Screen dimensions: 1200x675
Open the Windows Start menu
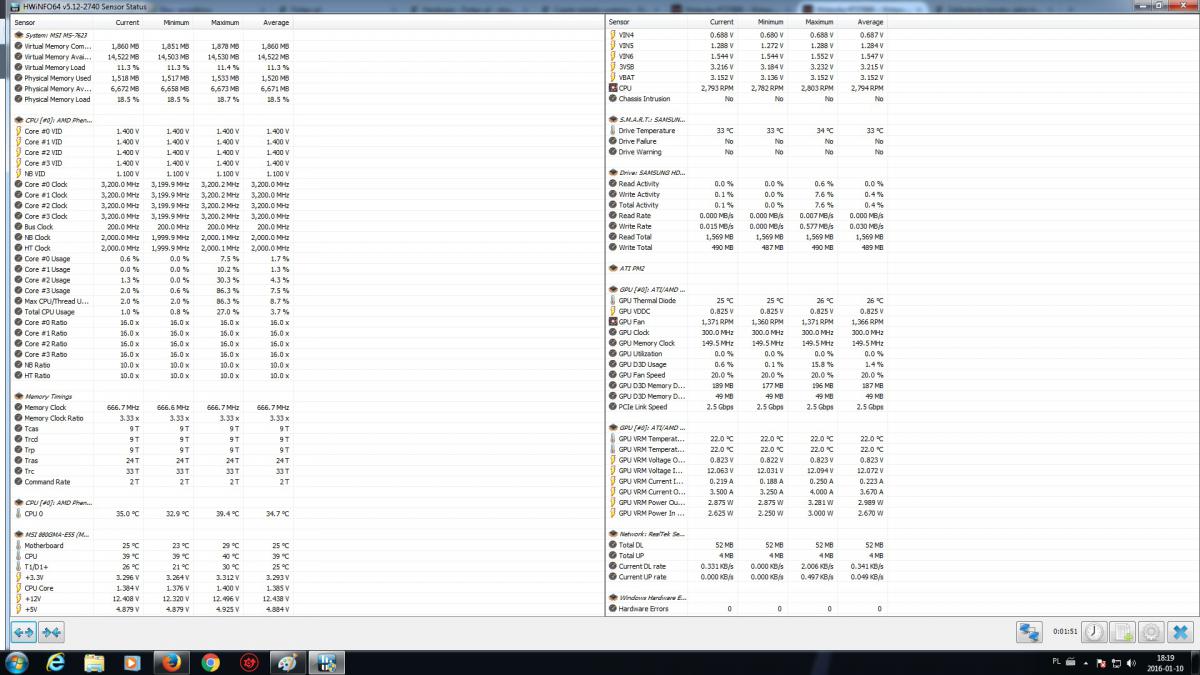[x=18, y=662]
